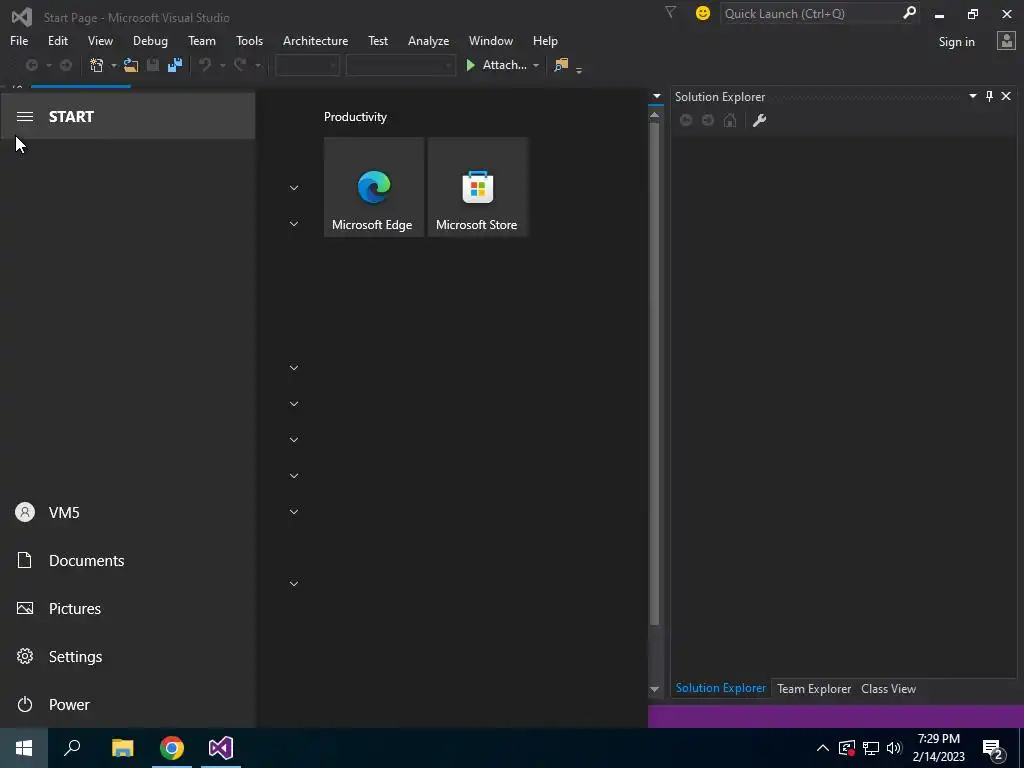
Task: Expand the Redo history dropdown arrow
Action: [258, 65]
